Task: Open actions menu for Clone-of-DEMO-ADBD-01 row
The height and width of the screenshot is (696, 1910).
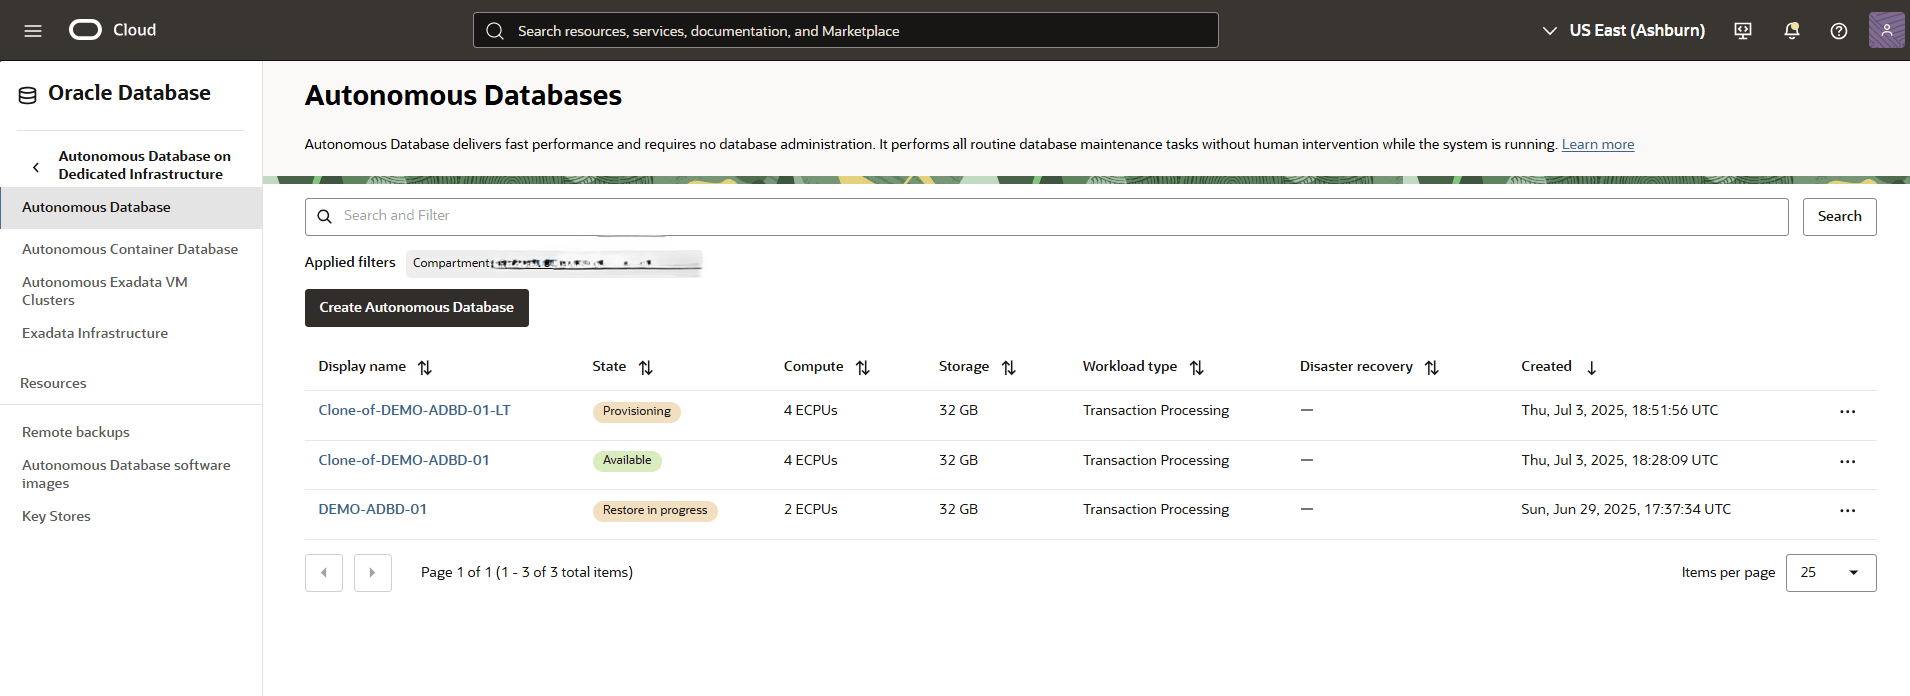Action: 1847,461
